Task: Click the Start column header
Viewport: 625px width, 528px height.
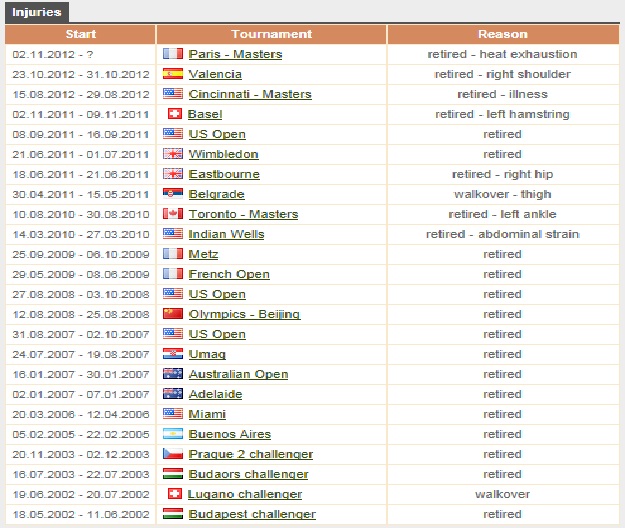Action: click(x=81, y=34)
